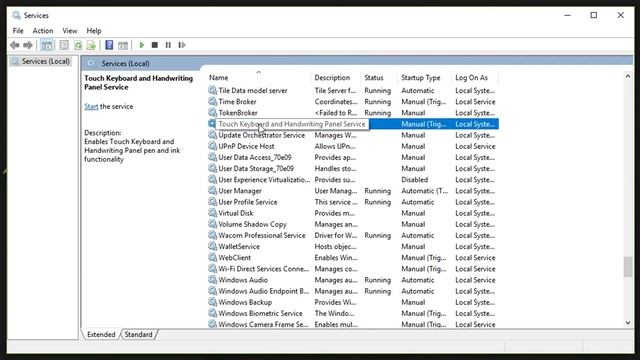This screenshot has height=360, width=640.
Task: Click the Back arrow in toolbar
Action: click(15, 45)
